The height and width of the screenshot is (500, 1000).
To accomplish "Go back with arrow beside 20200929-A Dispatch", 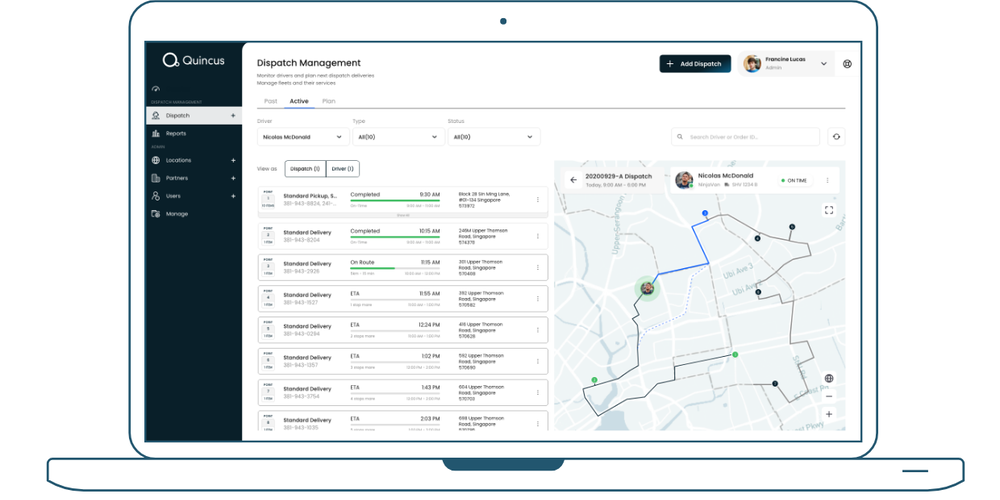I will [x=573, y=180].
